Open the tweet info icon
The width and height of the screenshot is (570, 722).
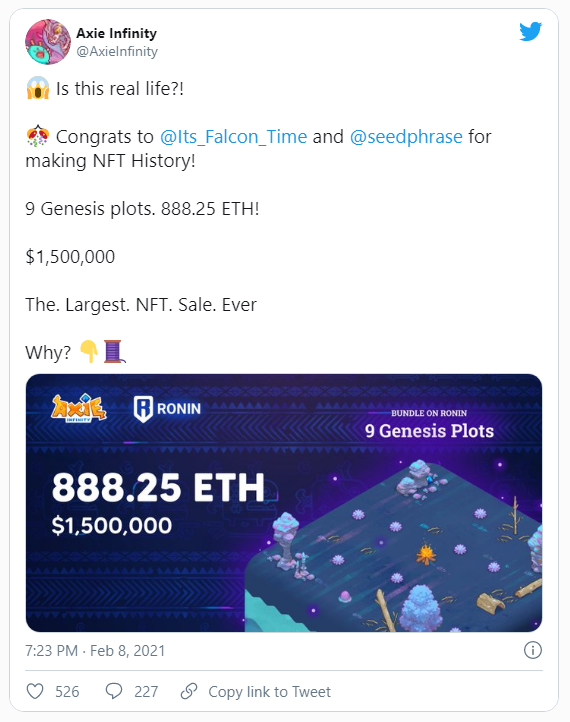pyautogui.click(x=533, y=650)
